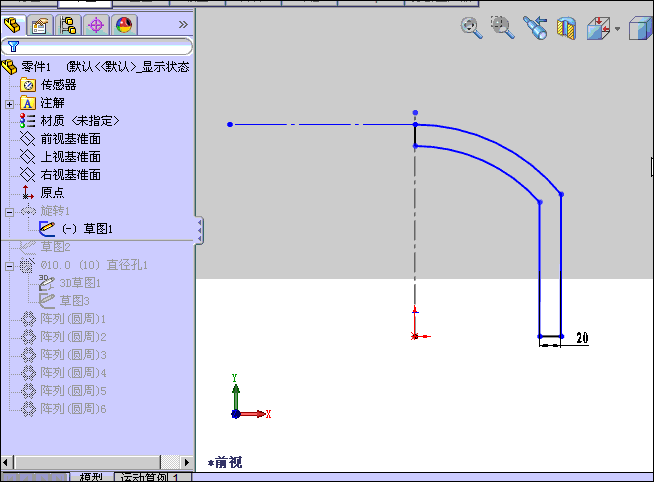This screenshot has height=482, width=654.
Task: Open the DisplayManager color ball tab
Action: 124,25
